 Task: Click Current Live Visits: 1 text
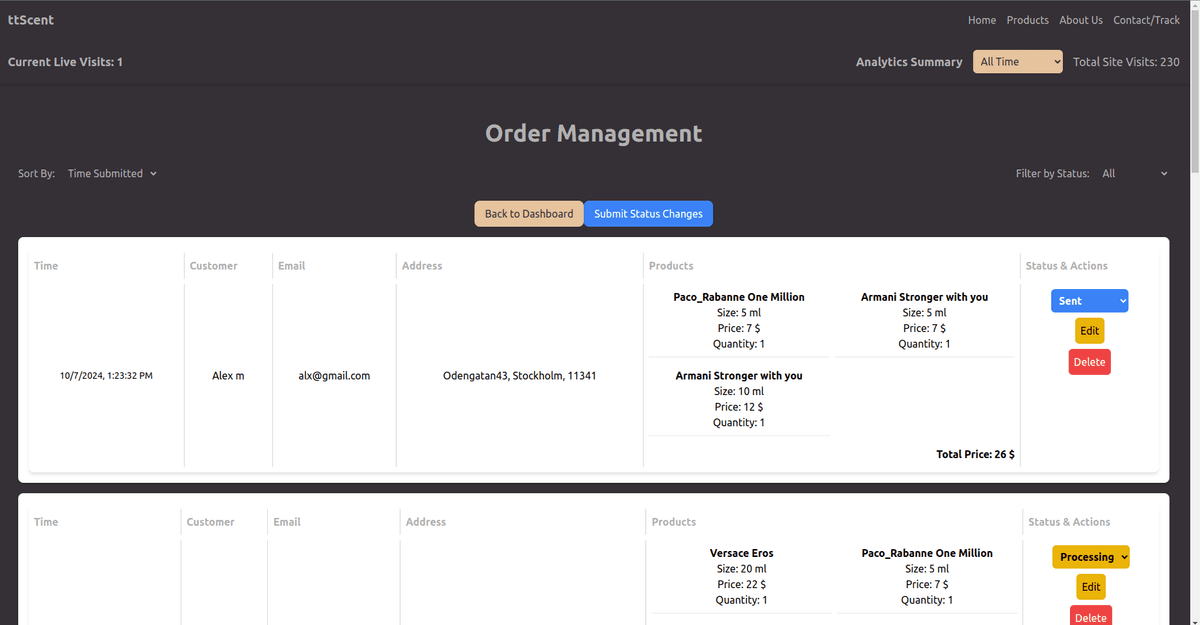[x=65, y=62]
